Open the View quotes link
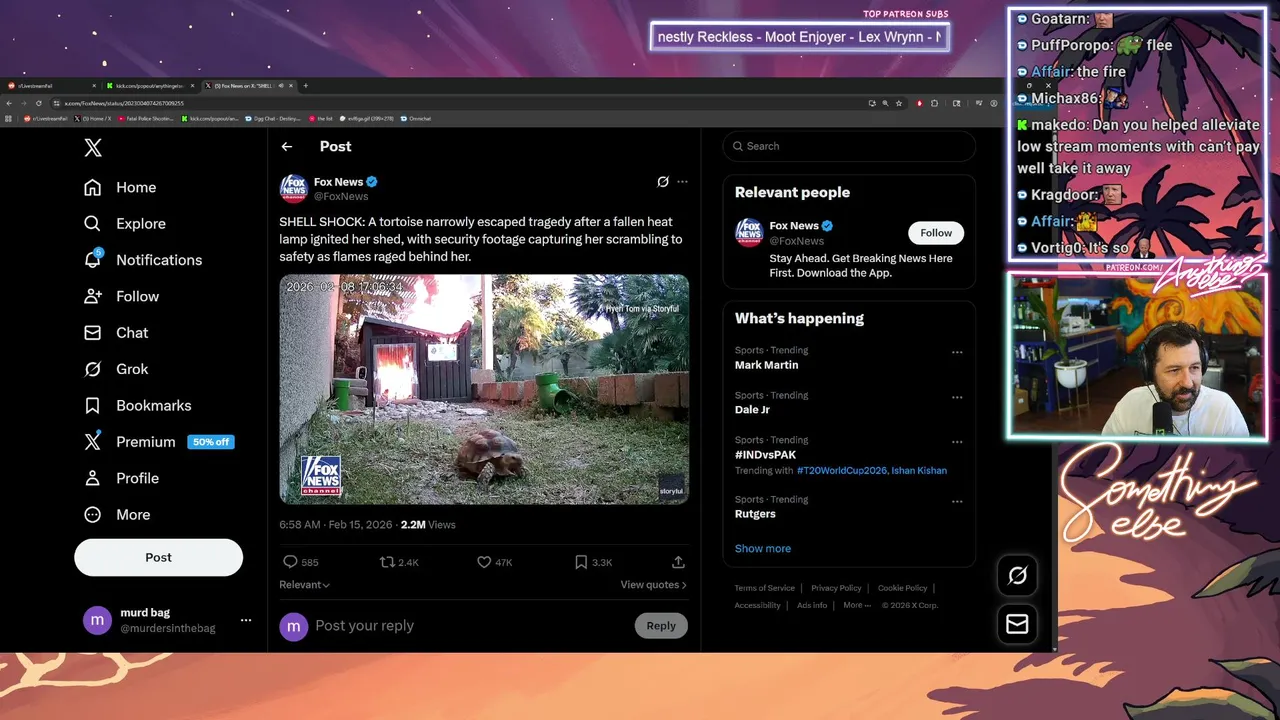The width and height of the screenshot is (1280, 720). pyautogui.click(x=654, y=585)
